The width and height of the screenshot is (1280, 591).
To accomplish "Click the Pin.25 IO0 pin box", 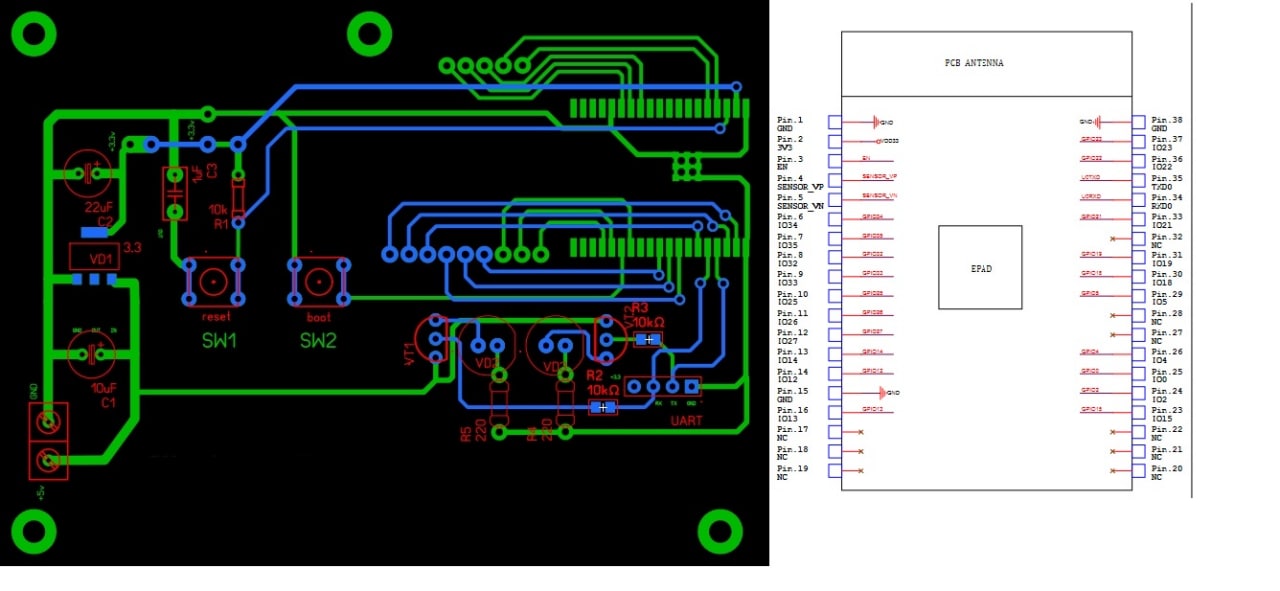I will click(1138, 374).
